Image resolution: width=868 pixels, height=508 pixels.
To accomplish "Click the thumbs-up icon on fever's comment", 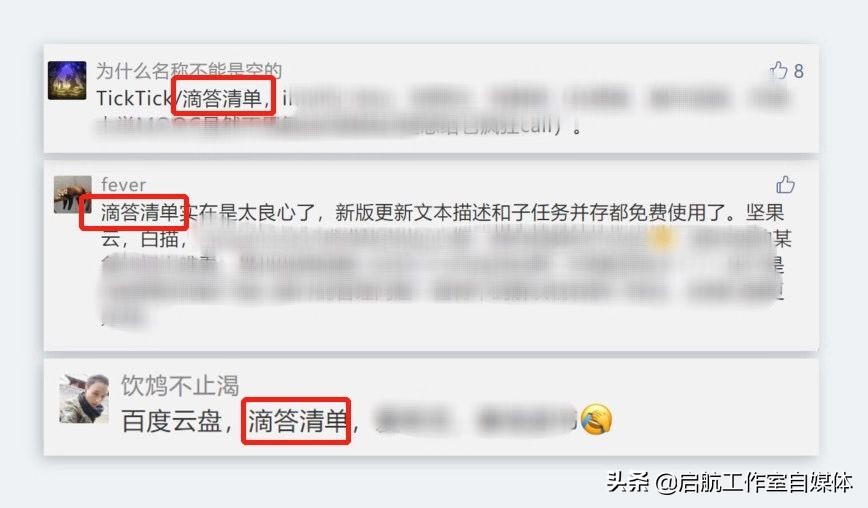I will [x=785, y=184].
